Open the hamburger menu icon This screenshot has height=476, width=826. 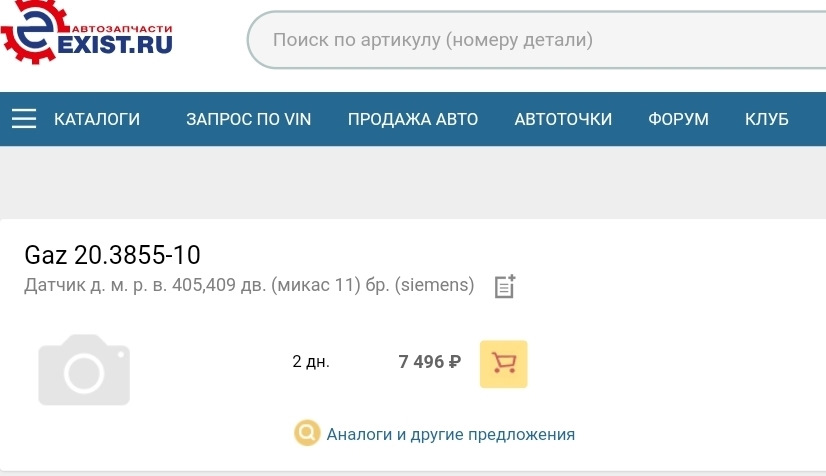(24, 119)
